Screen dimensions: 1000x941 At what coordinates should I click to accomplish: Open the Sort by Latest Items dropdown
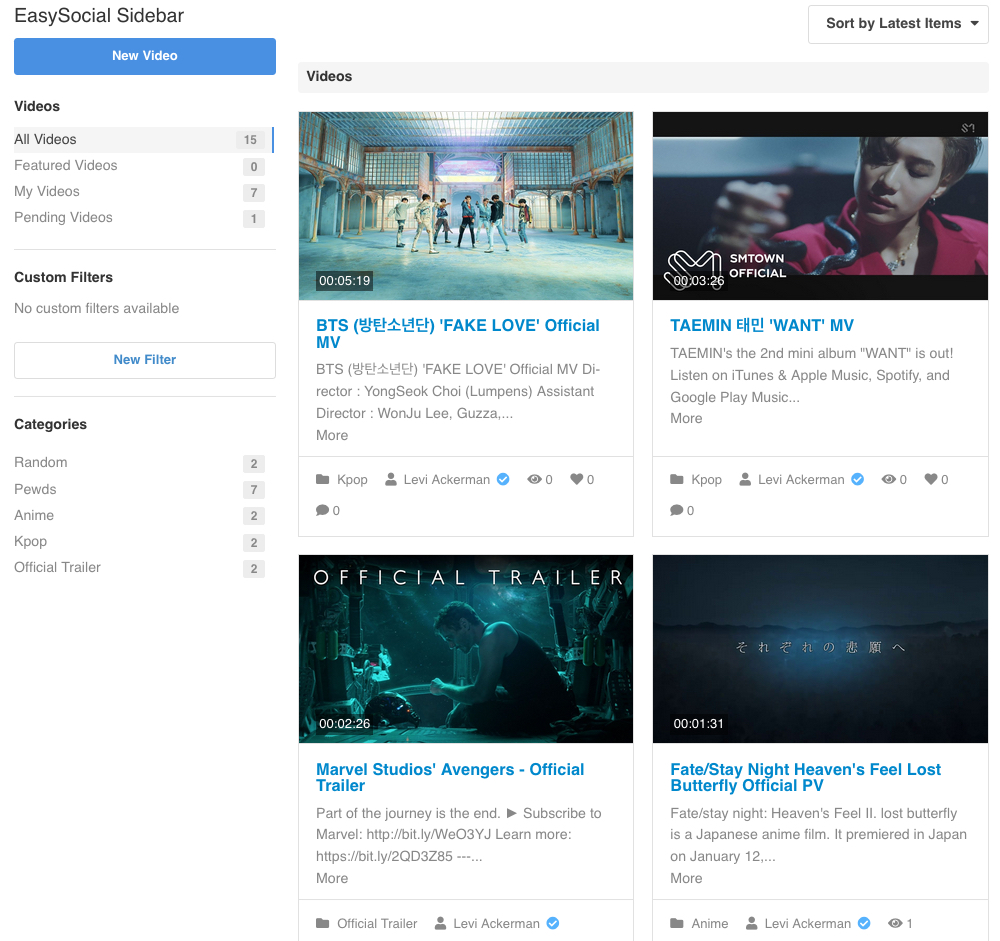click(898, 24)
